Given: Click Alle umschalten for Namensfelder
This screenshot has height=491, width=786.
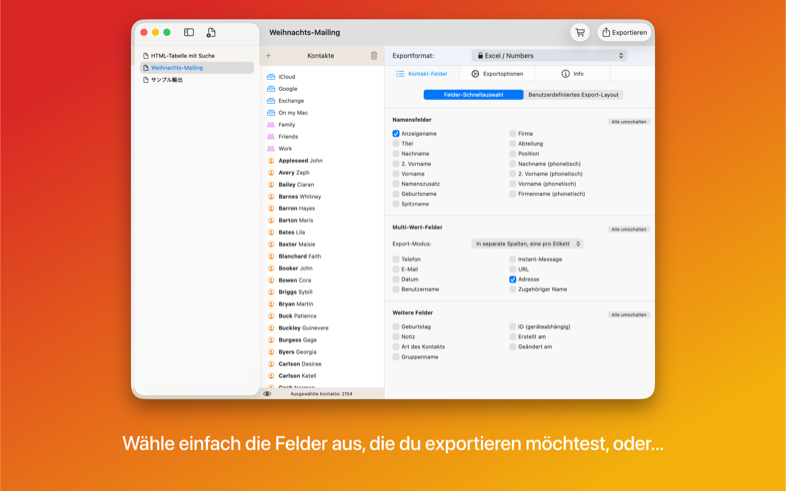Looking at the screenshot, I should [629, 122].
